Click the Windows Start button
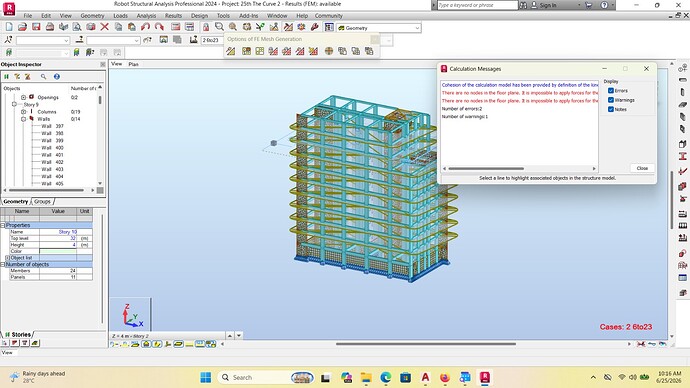 (x=206, y=377)
